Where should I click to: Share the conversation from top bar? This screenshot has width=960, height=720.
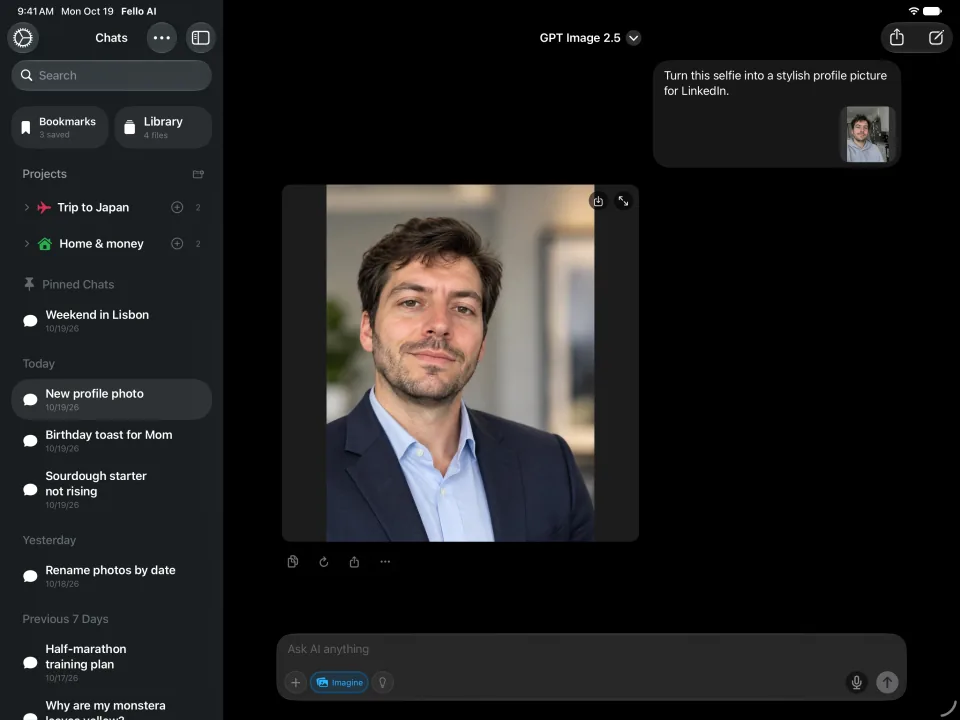tap(897, 38)
